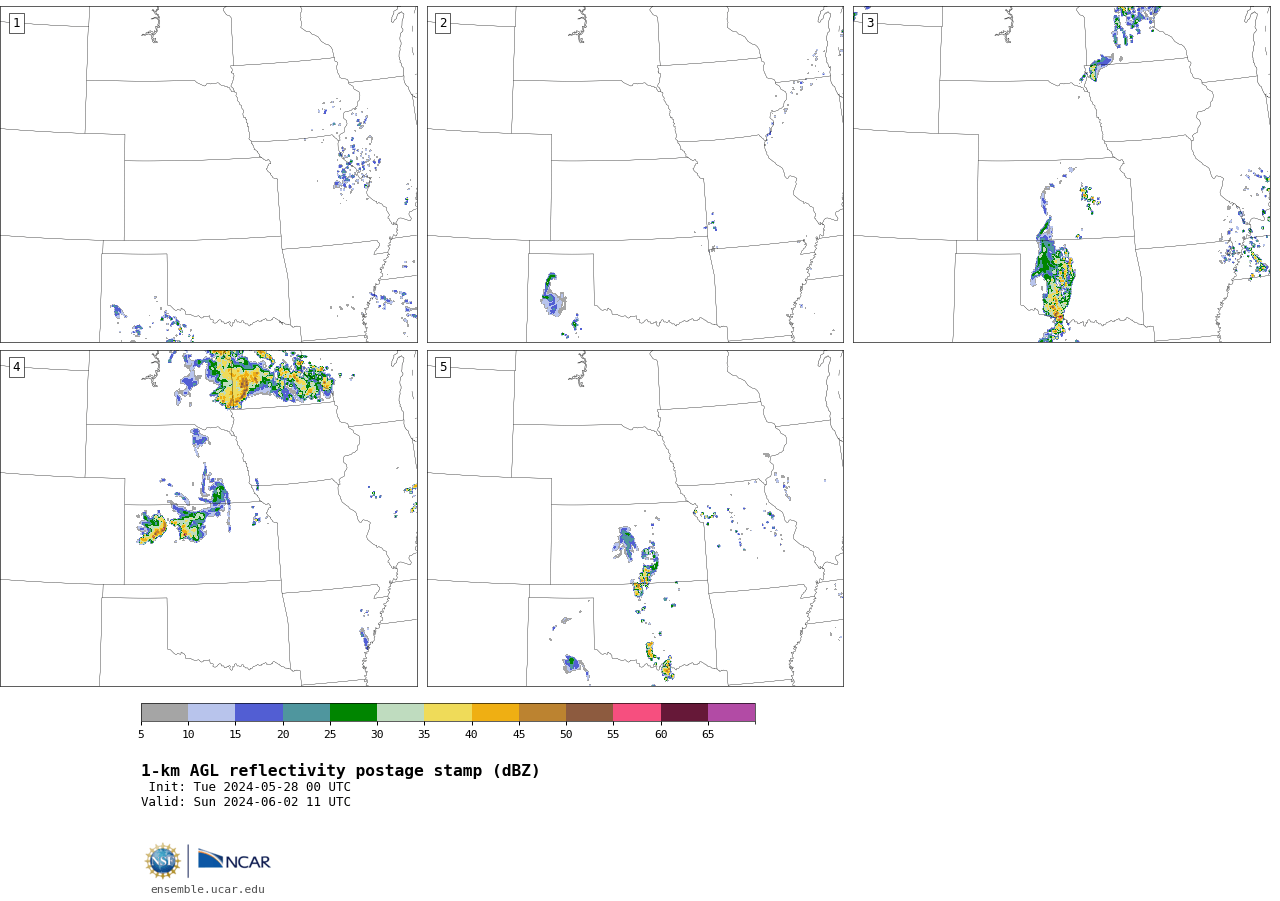Open the ensemble.ucar.edu link
Image resolution: width=1280 pixels, height=901 pixels.
tap(208, 889)
